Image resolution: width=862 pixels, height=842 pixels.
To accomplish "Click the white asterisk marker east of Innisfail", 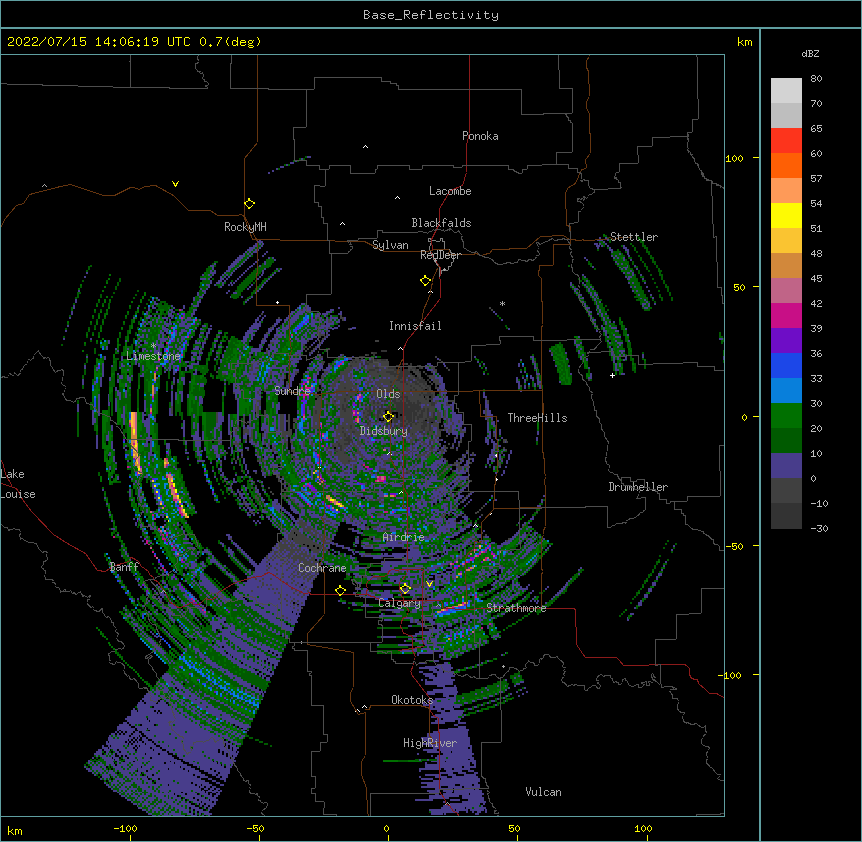I will (502, 303).
